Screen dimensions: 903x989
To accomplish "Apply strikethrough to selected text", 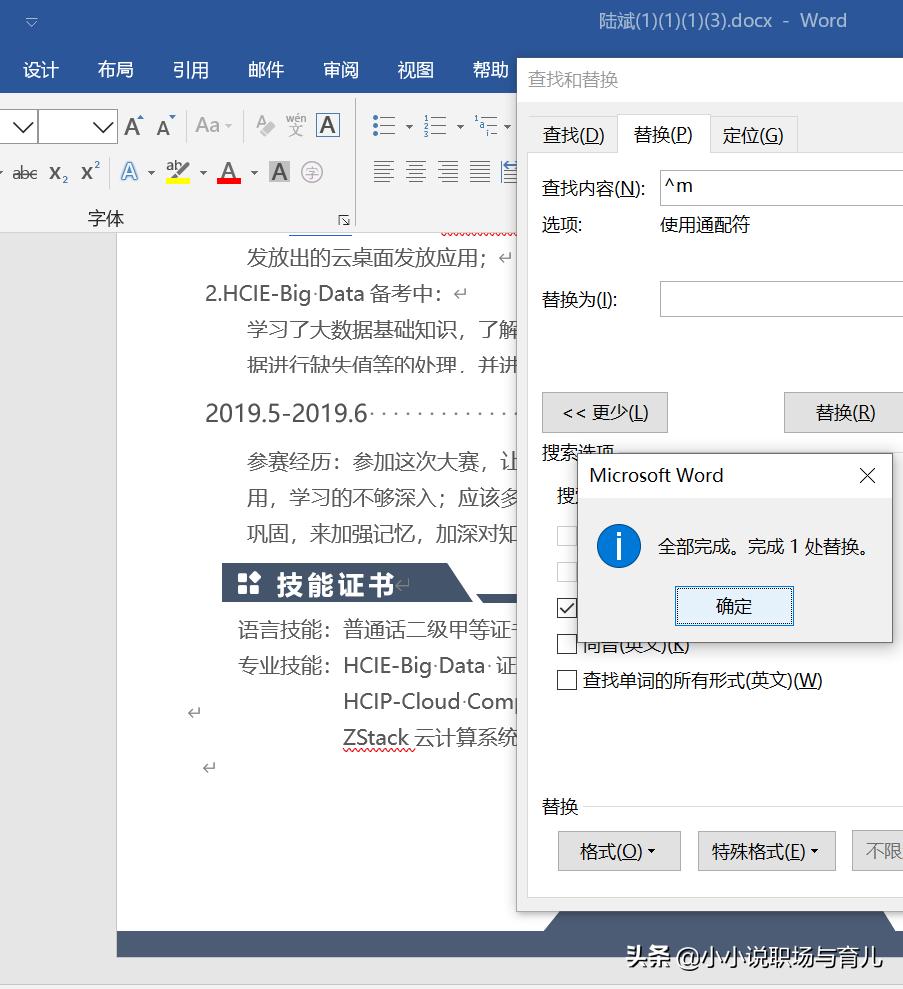I will click(24, 172).
